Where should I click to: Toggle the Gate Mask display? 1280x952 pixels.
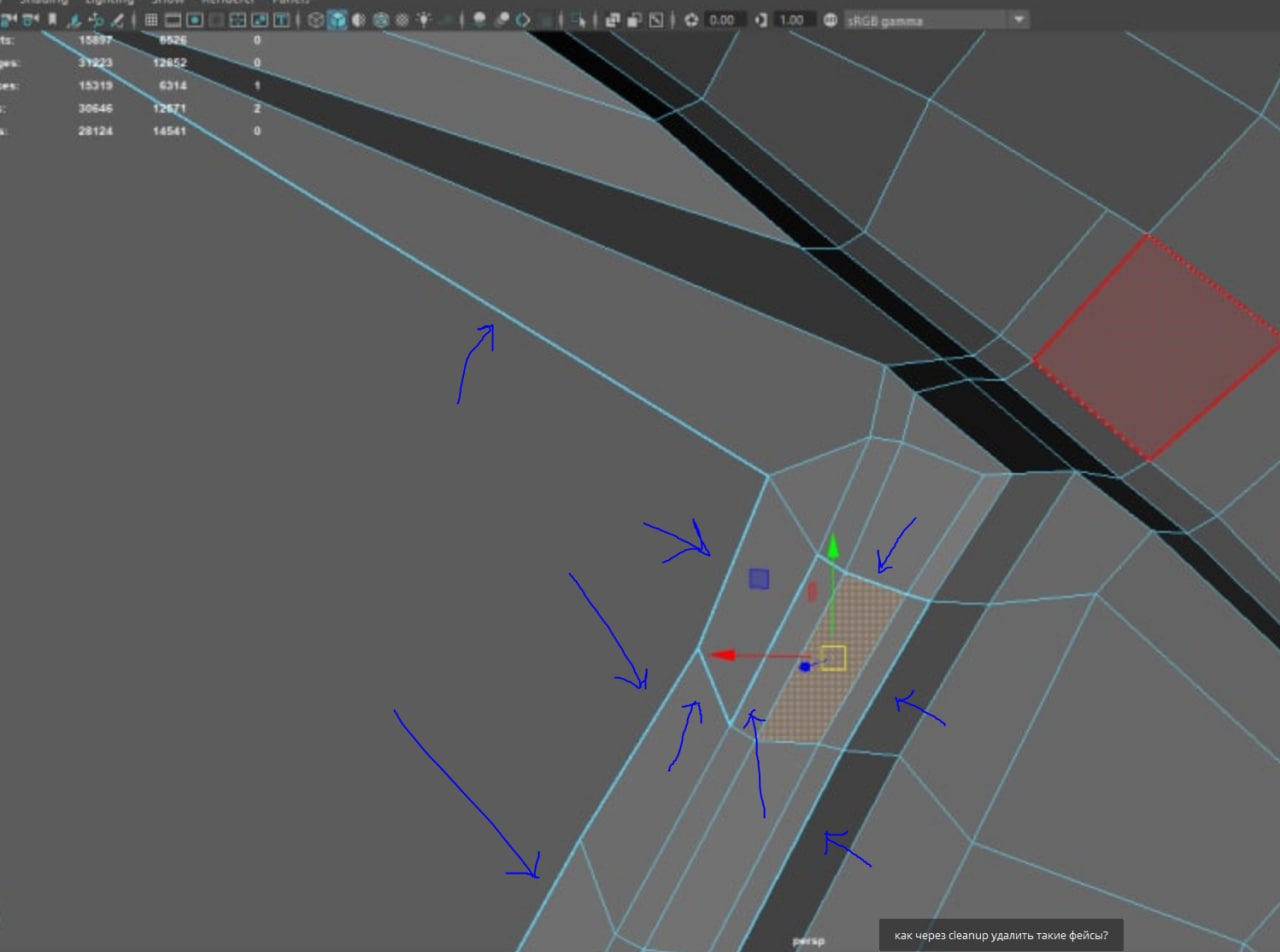pyautogui.click(x=216, y=19)
